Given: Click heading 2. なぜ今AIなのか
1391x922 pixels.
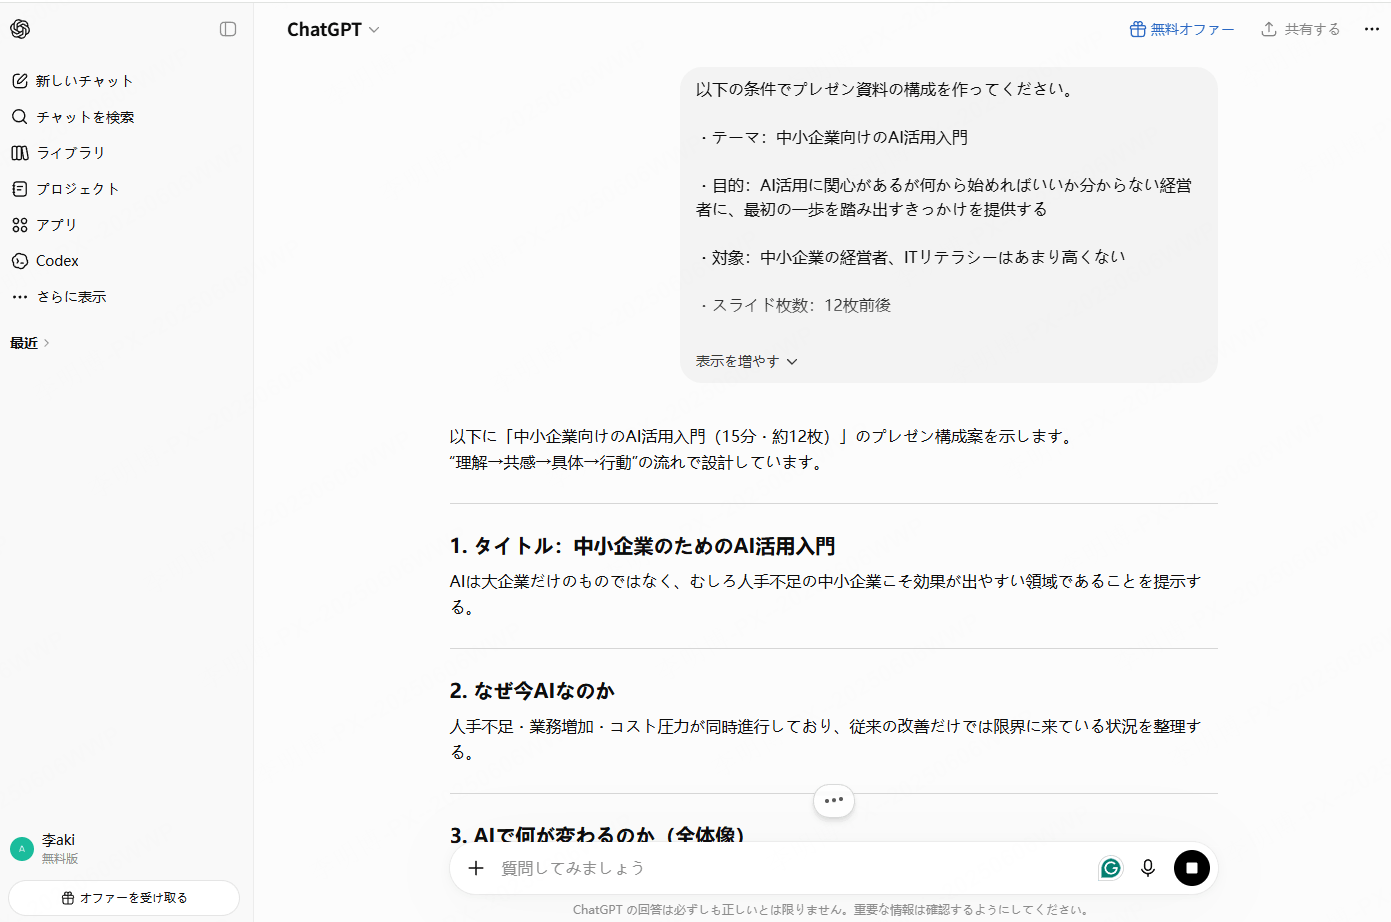Looking at the screenshot, I should tap(532, 691).
